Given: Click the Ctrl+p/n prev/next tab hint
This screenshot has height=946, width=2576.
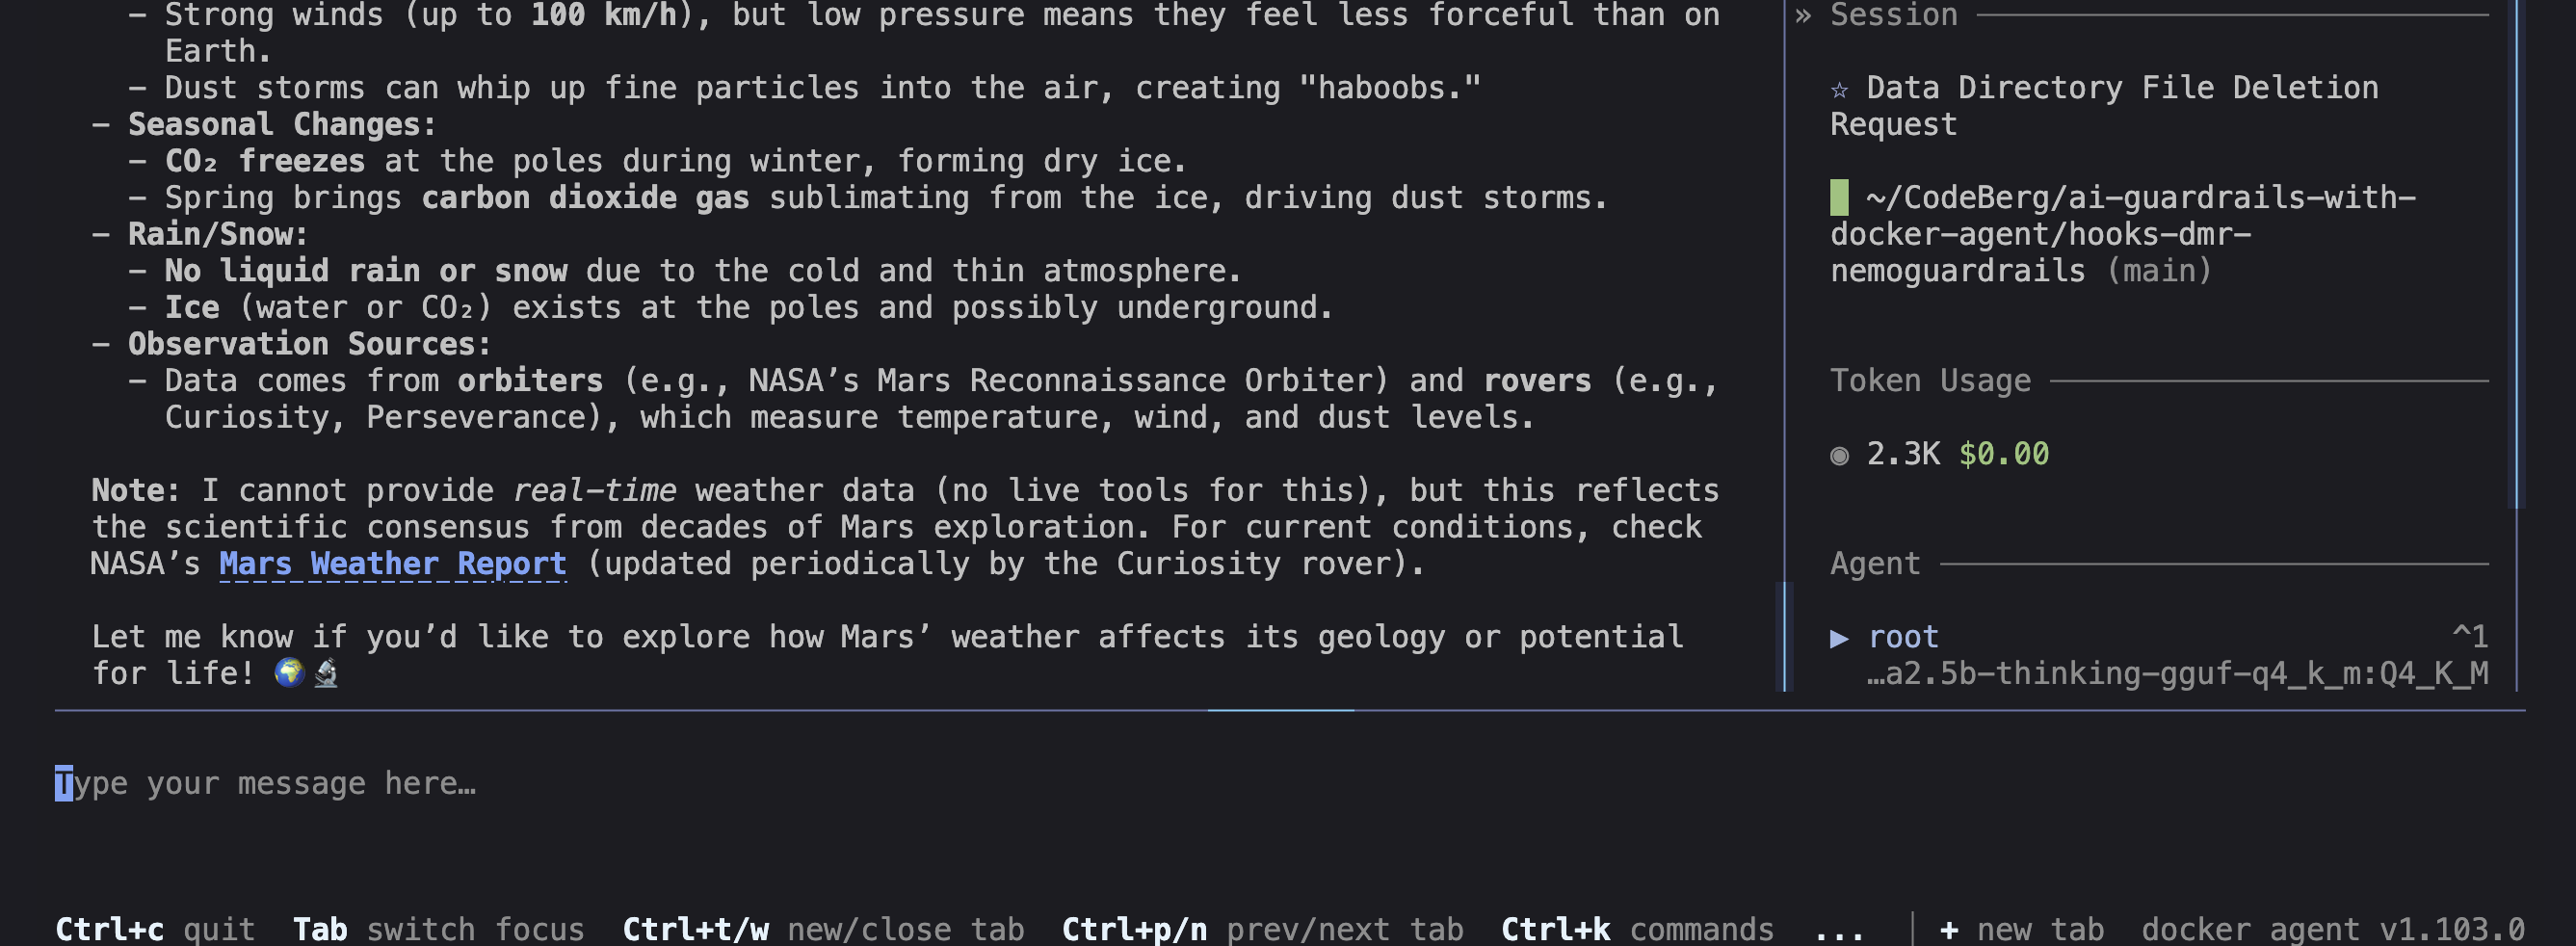Looking at the screenshot, I should tap(1262, 929).
